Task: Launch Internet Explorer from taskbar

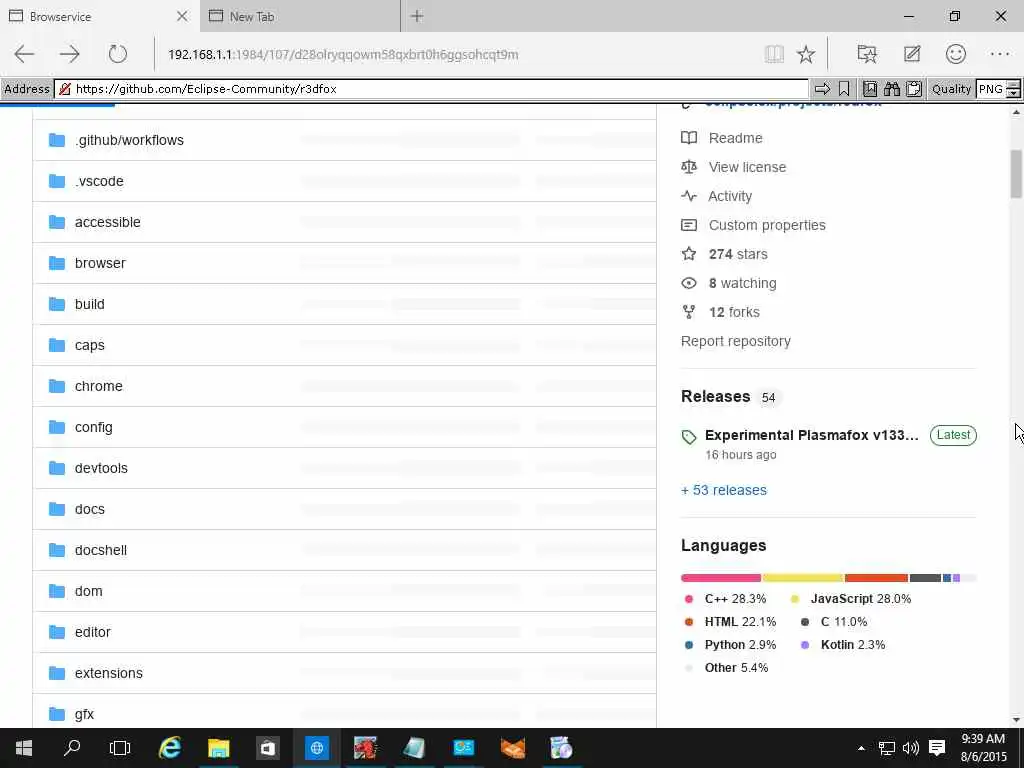Action: (170, 748)
